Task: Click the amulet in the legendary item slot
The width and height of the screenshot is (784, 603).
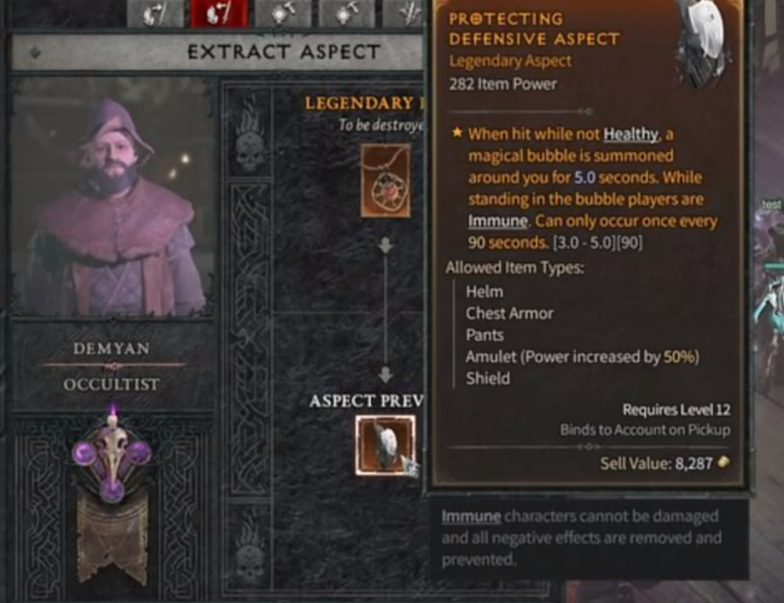Action: pyautogui.click(x=386, y=180)
